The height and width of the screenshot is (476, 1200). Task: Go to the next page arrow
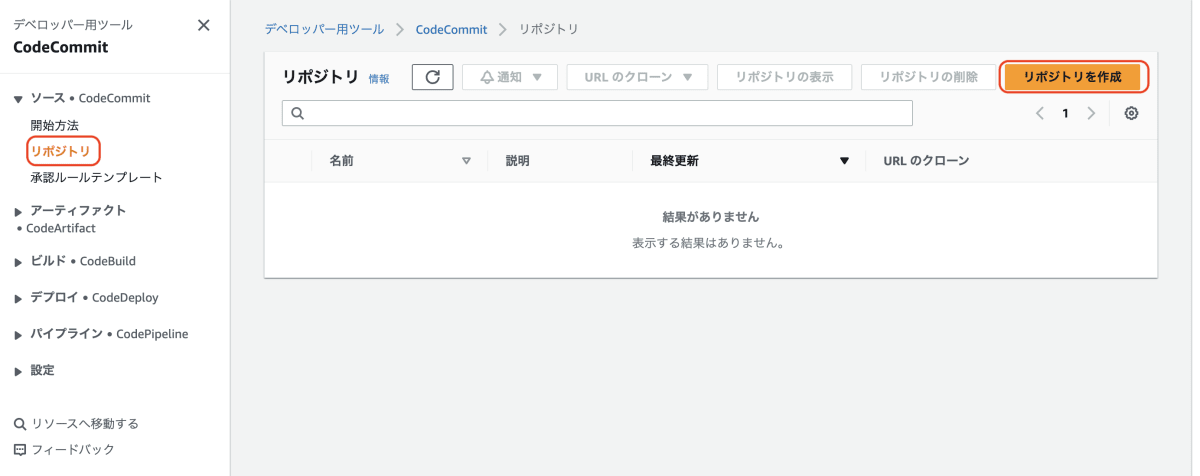[x=1091, y=113]
